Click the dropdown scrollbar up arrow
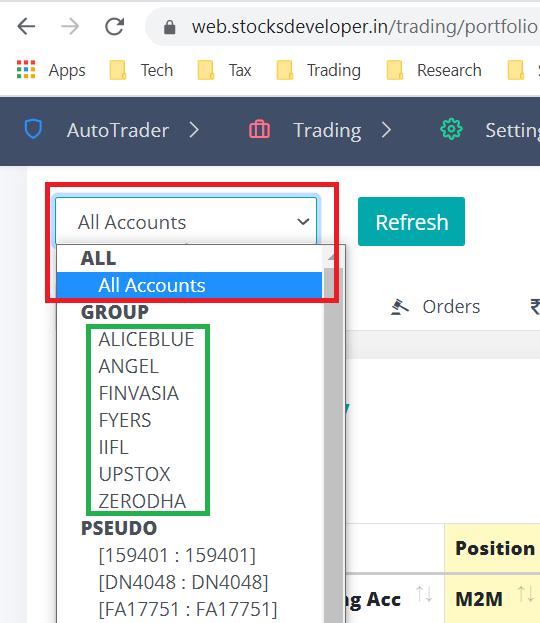 click(333, 256)
